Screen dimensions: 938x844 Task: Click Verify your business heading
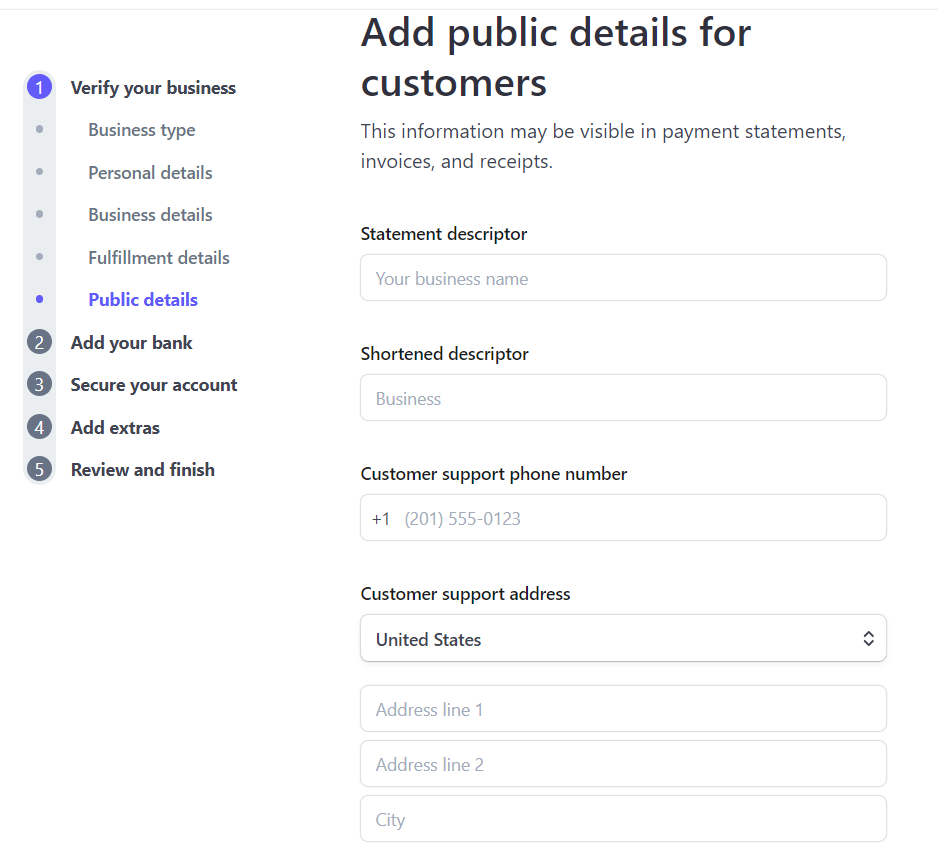[153, 87]
